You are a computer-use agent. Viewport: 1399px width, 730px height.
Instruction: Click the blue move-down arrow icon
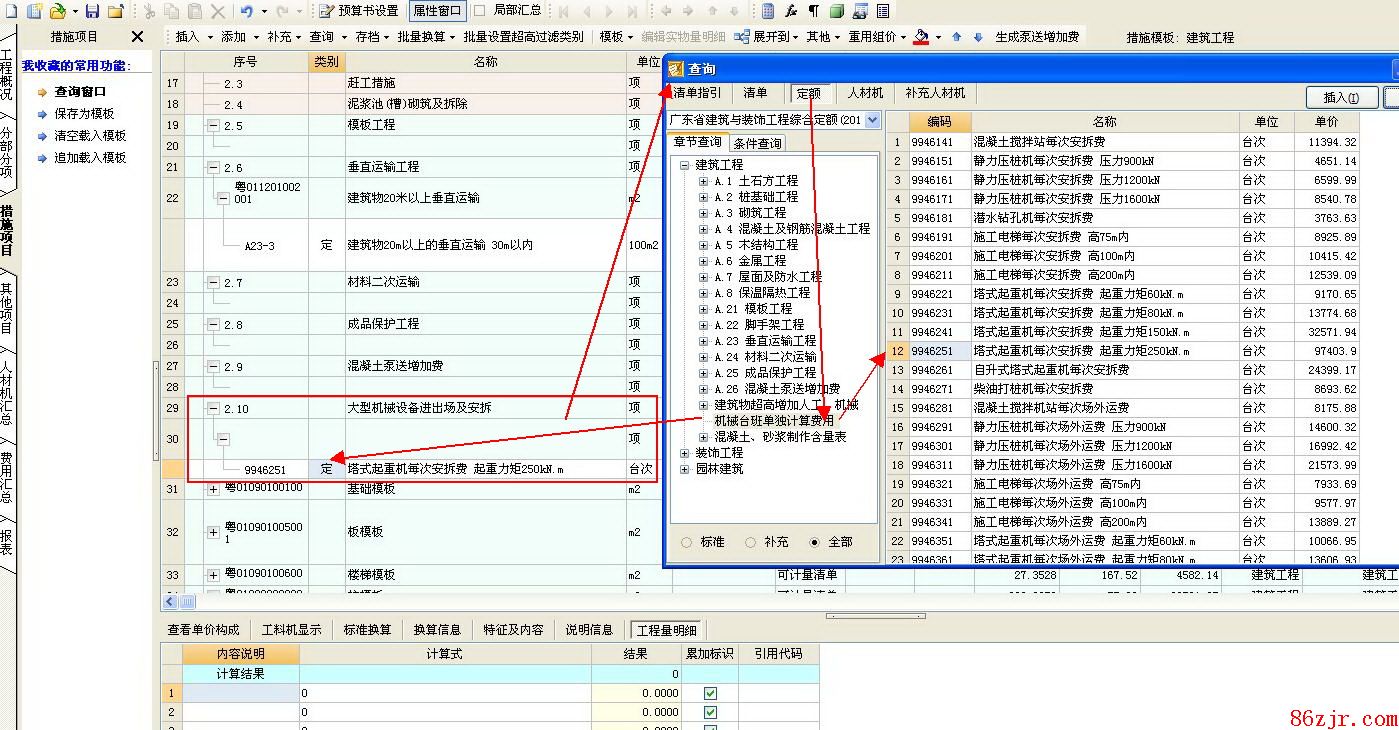point(976,37)
